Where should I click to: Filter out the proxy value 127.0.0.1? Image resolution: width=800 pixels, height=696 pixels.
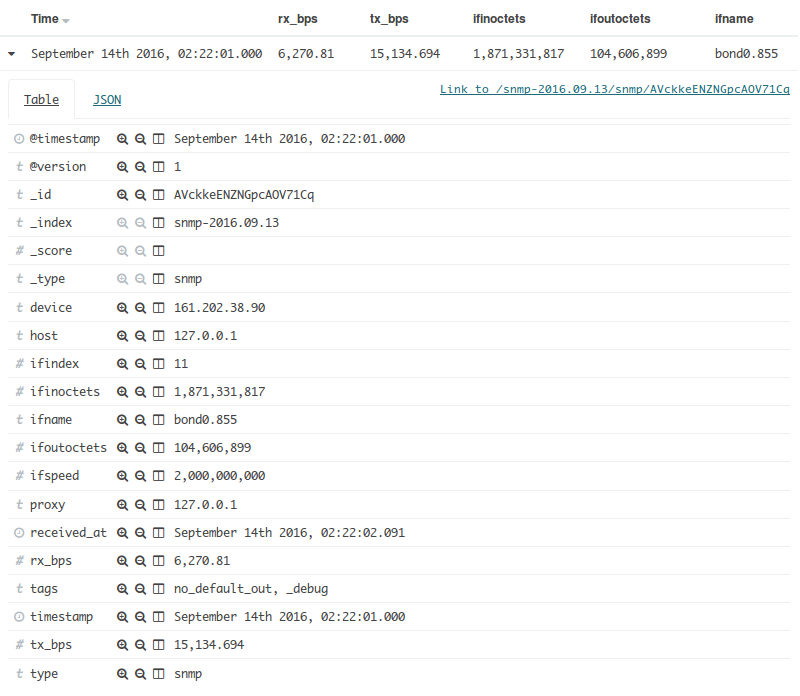pyautogui.click(x=141, y=505)
